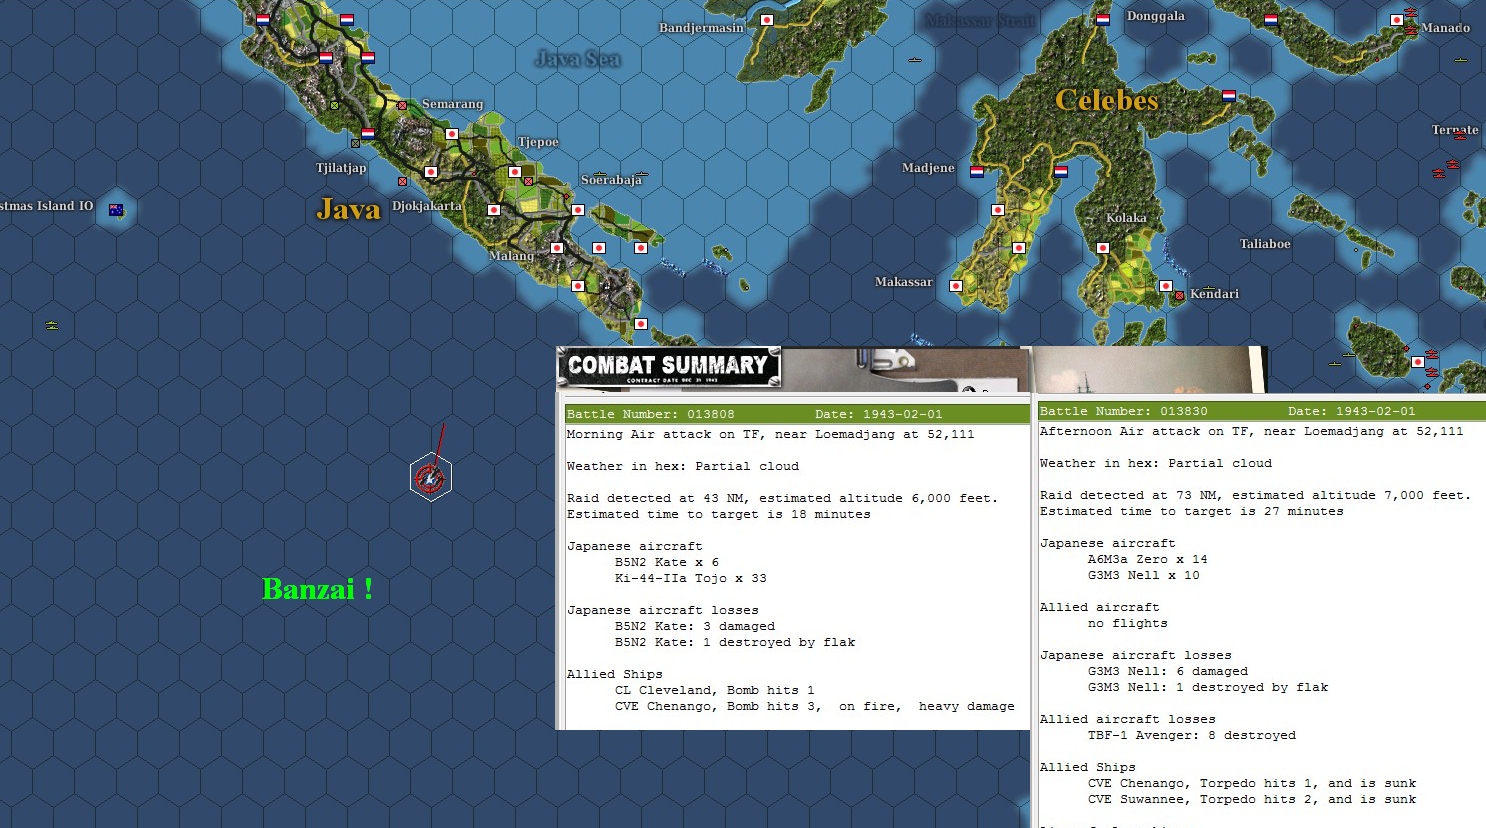The image size is (1486, 828).
Task: Click the Tjepoe city label
Action: coord(538,142)
